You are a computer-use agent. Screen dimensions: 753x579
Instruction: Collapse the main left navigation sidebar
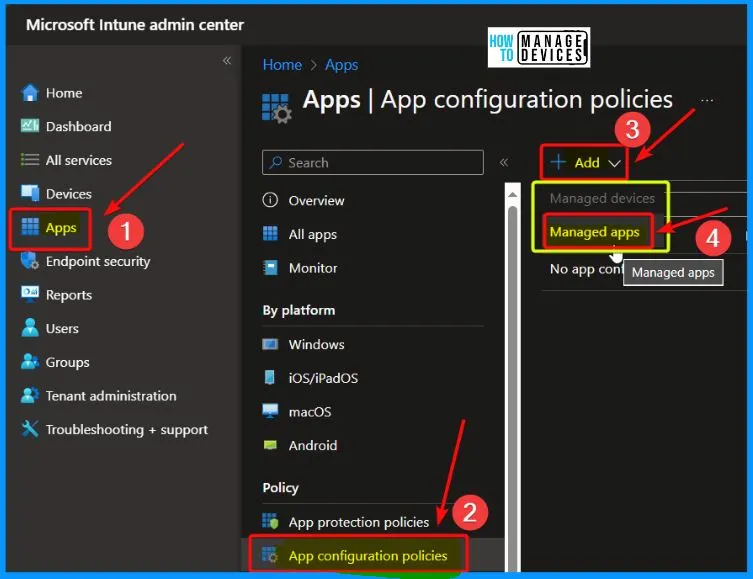pos(227,60)
